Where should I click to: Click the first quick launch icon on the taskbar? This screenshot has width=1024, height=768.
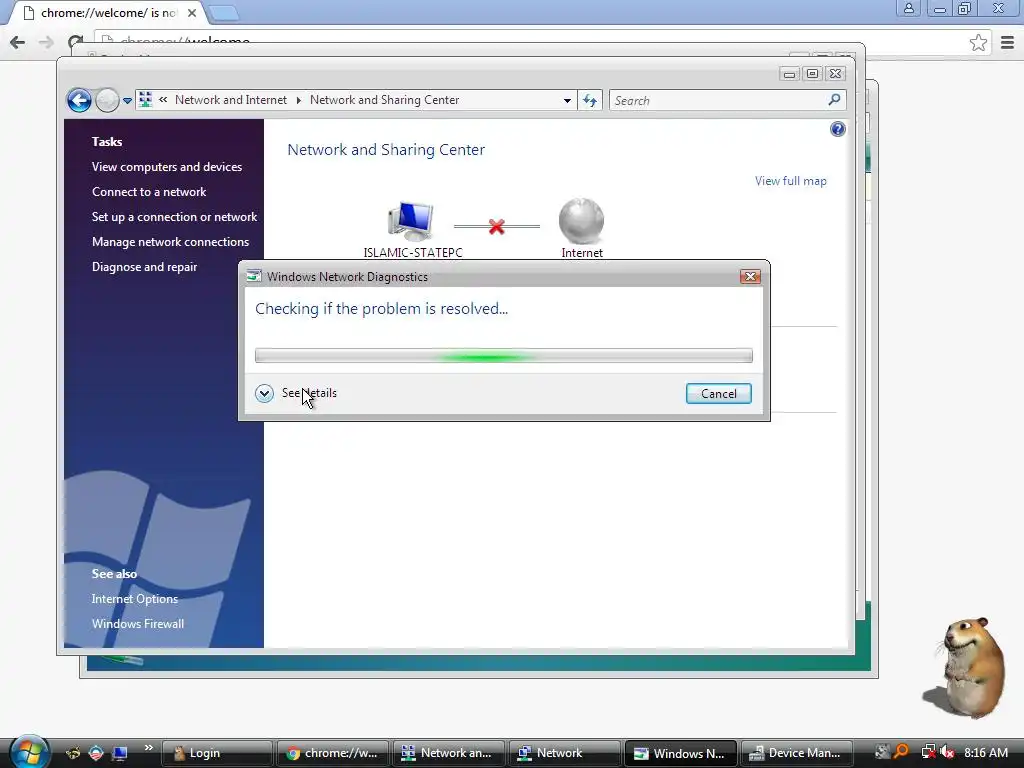[73, 753]
